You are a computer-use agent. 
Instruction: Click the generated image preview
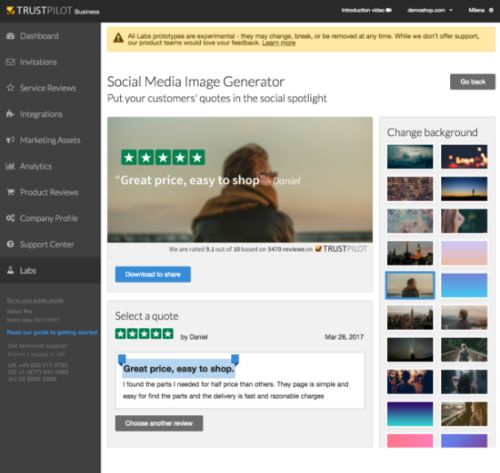pos(240,180)
